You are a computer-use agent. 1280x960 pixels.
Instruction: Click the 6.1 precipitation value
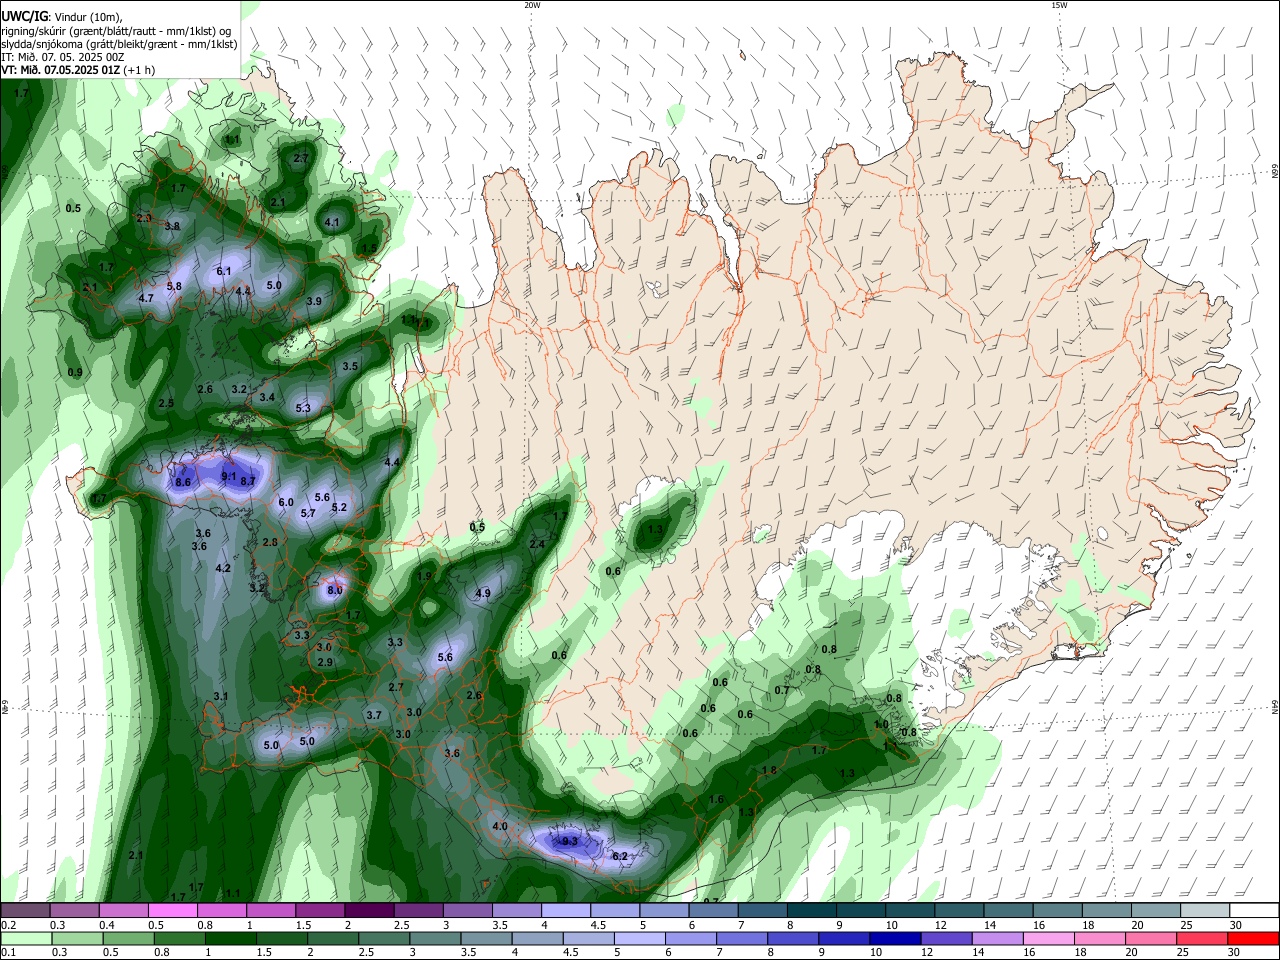224,271
